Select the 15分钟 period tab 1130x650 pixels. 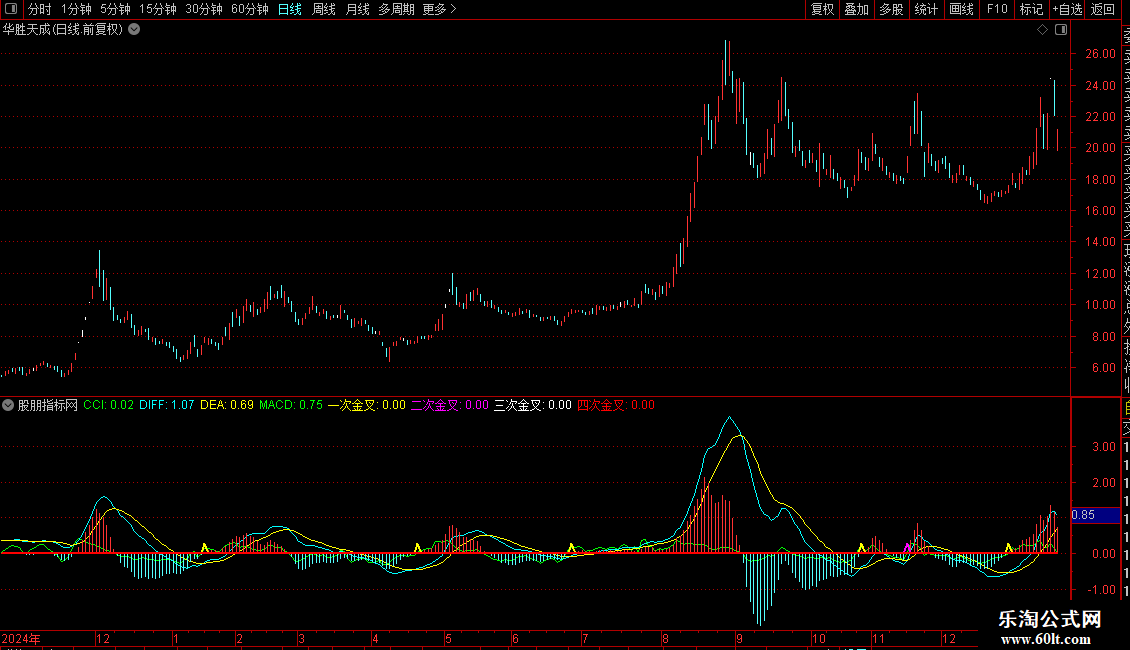[x=158, y=9]
